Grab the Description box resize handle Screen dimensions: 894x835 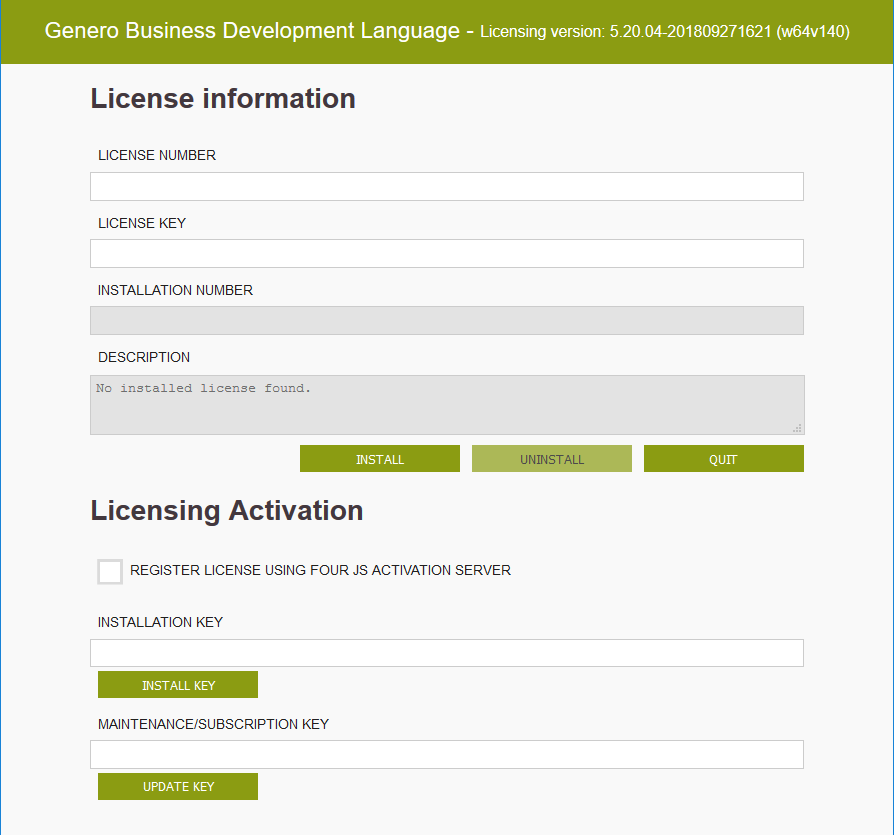pyautogui.click(x=797, y=428)
